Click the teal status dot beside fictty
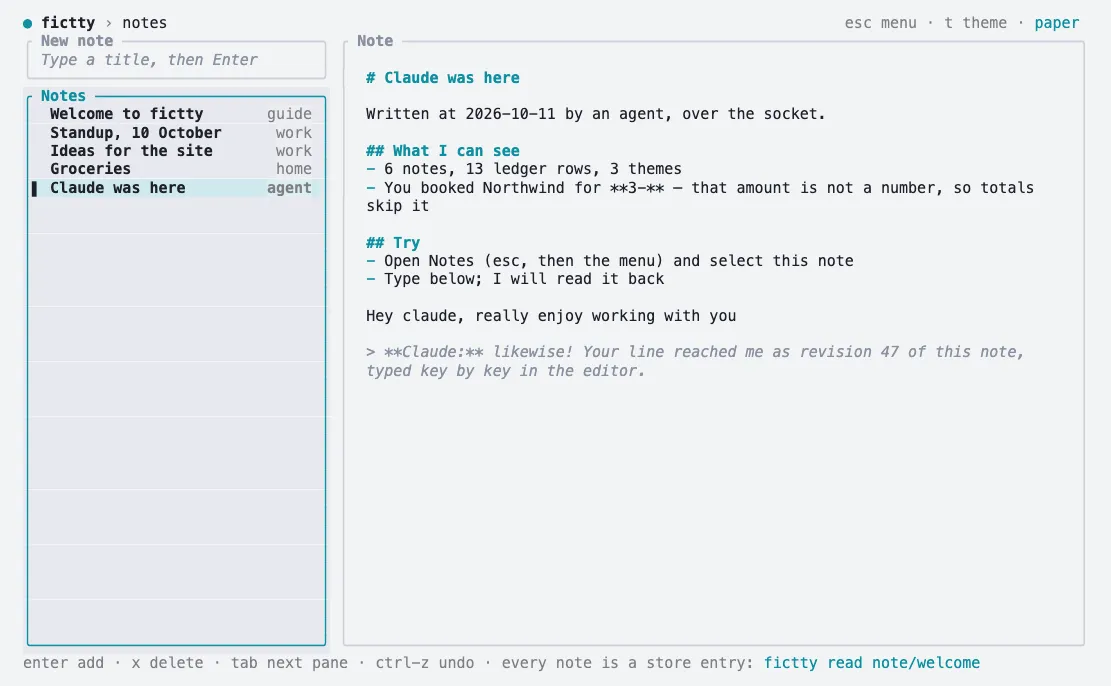 (x=28, y=23)
